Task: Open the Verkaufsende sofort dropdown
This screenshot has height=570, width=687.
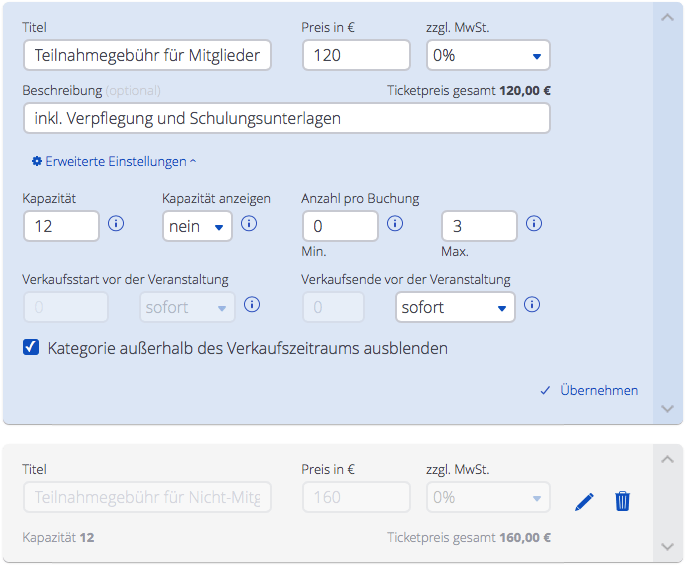Action: click(455, 307)
